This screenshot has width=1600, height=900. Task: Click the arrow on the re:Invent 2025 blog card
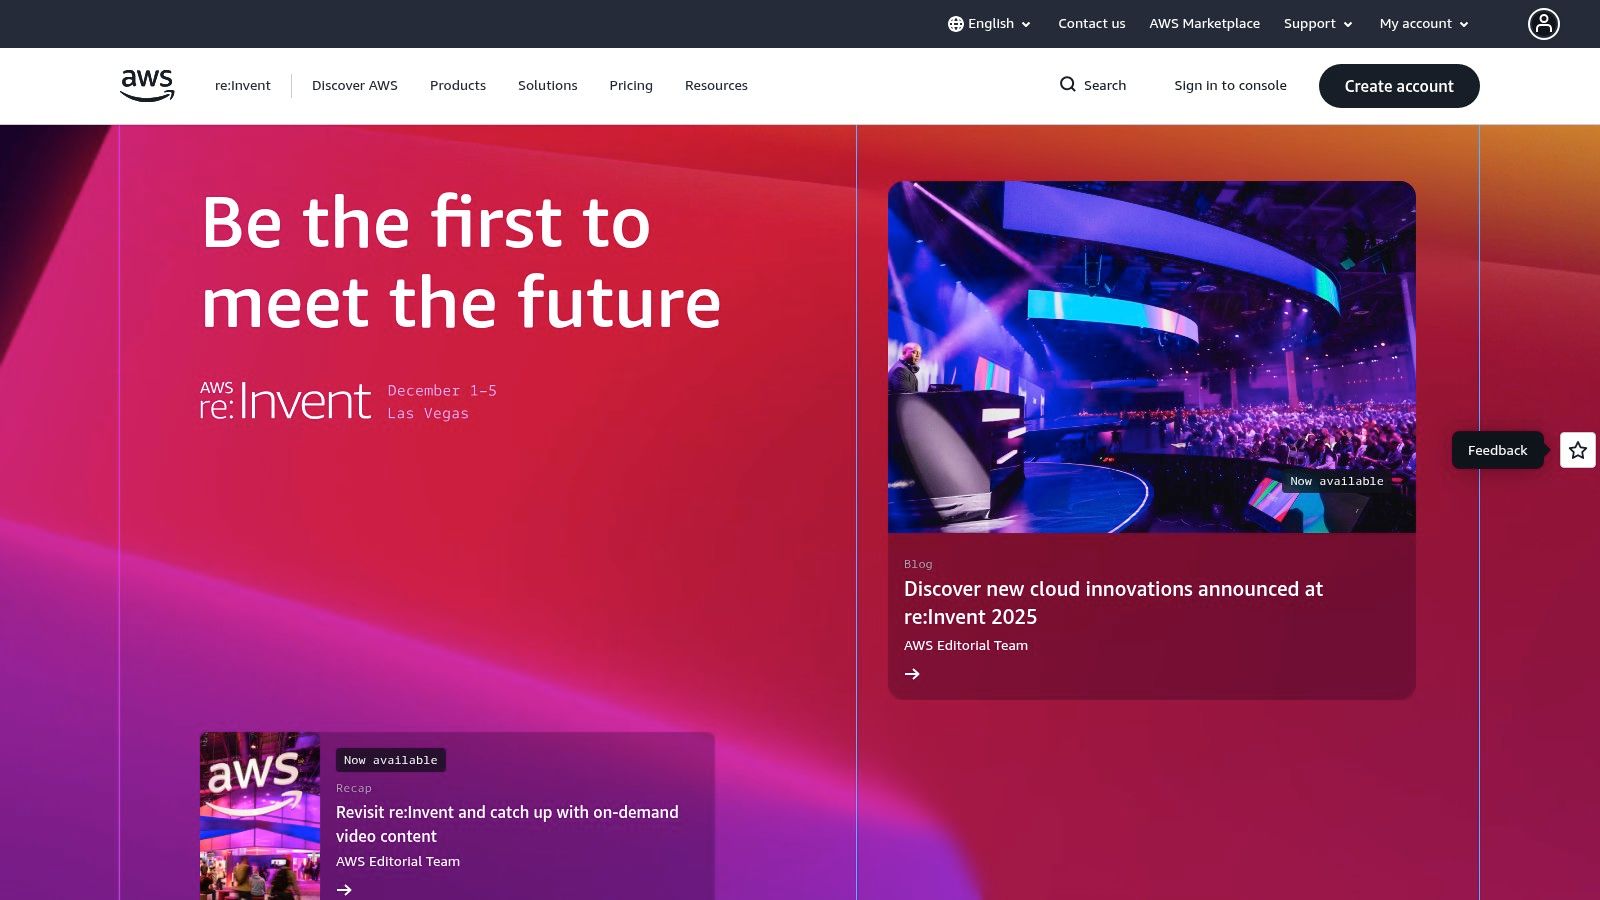coord(913,674)
